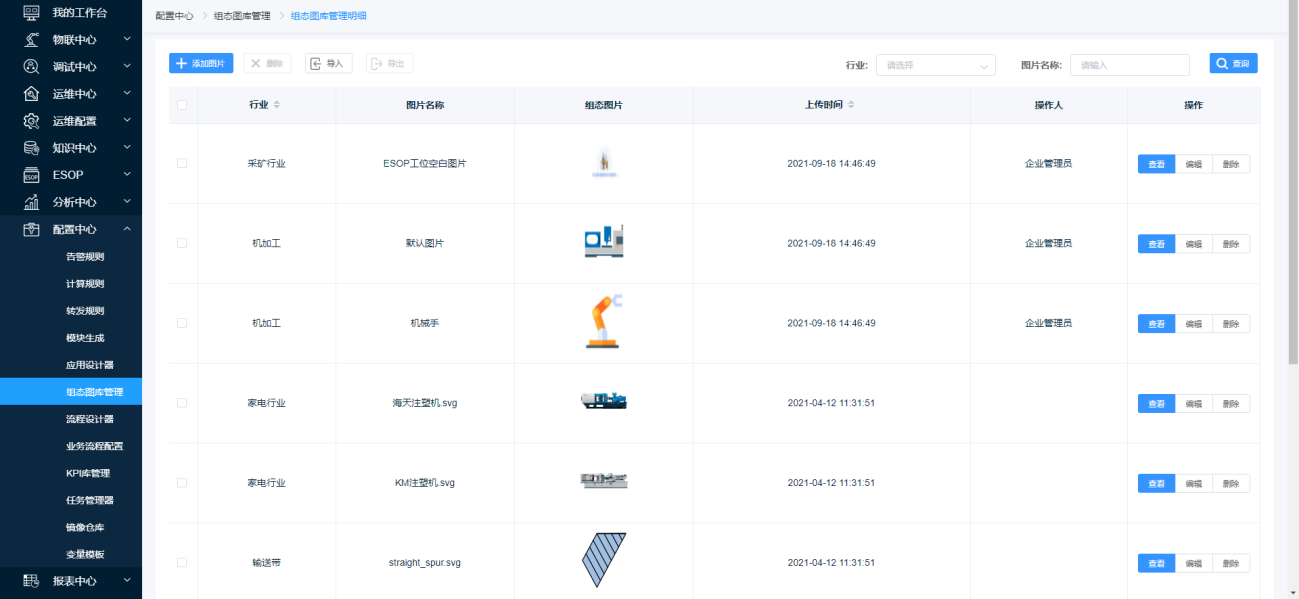Viewport: 1299px width, 599px height.
Task: Click the 添加图片 button
Action: point(201,64)
